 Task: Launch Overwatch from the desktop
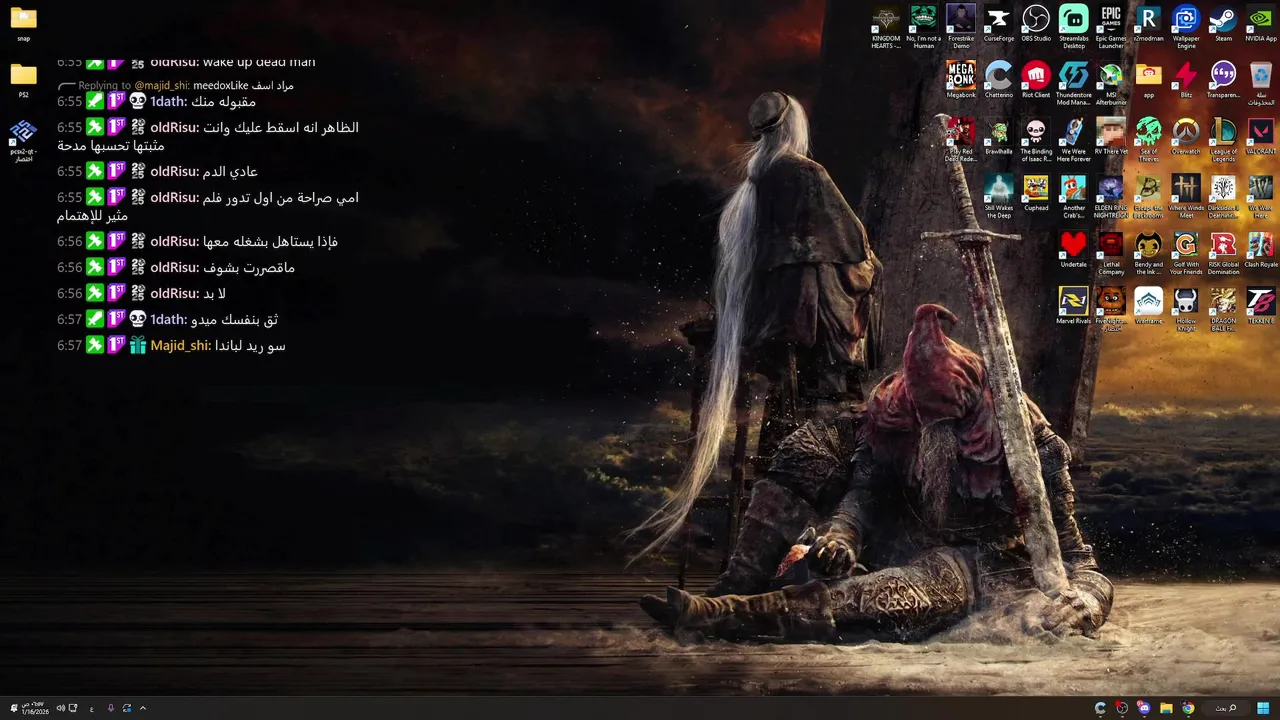pyautogui.click(x=1186, y=136)
